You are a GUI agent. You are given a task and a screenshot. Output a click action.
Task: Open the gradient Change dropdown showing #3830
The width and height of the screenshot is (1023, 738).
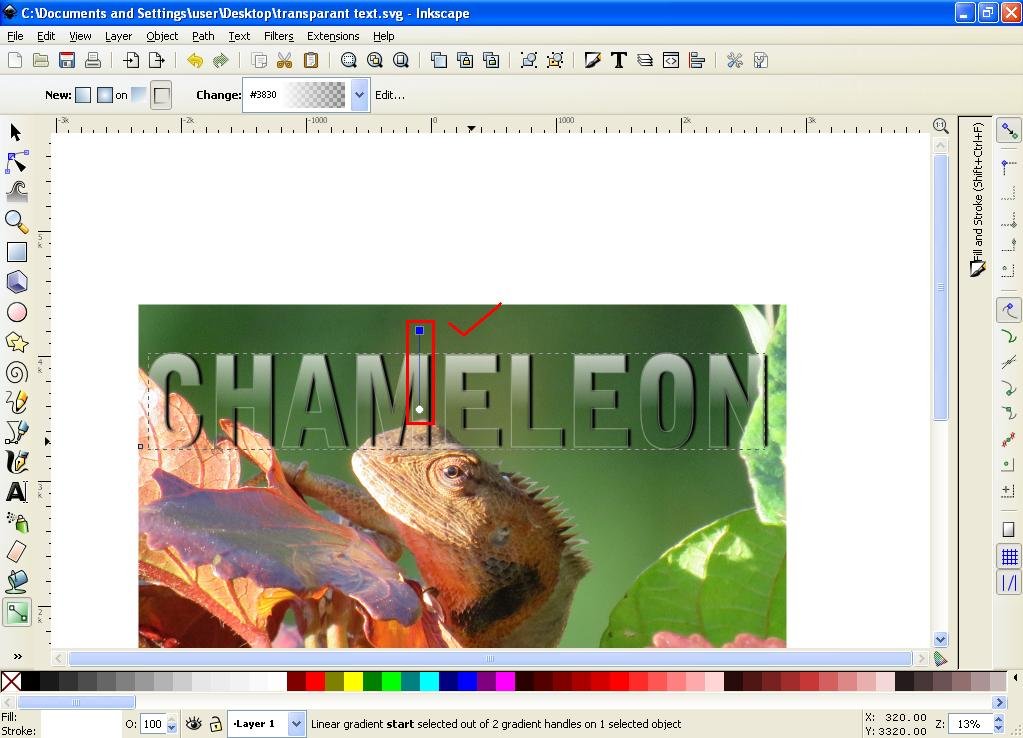358,95
